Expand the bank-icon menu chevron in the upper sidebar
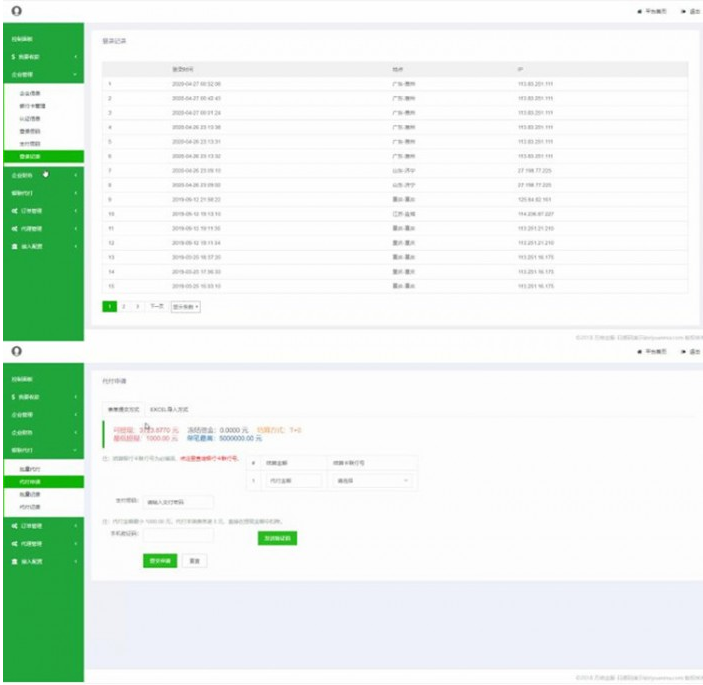The image size is (703, 685). pyautogui.click(x=75, y=247)
